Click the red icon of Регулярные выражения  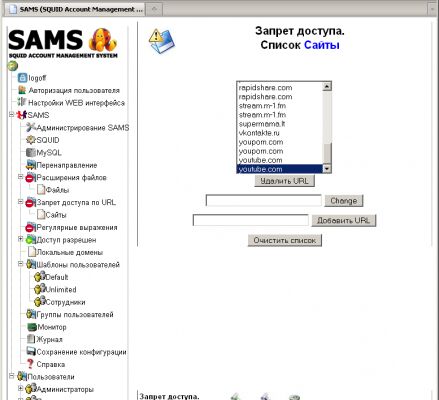coord(30,227)
